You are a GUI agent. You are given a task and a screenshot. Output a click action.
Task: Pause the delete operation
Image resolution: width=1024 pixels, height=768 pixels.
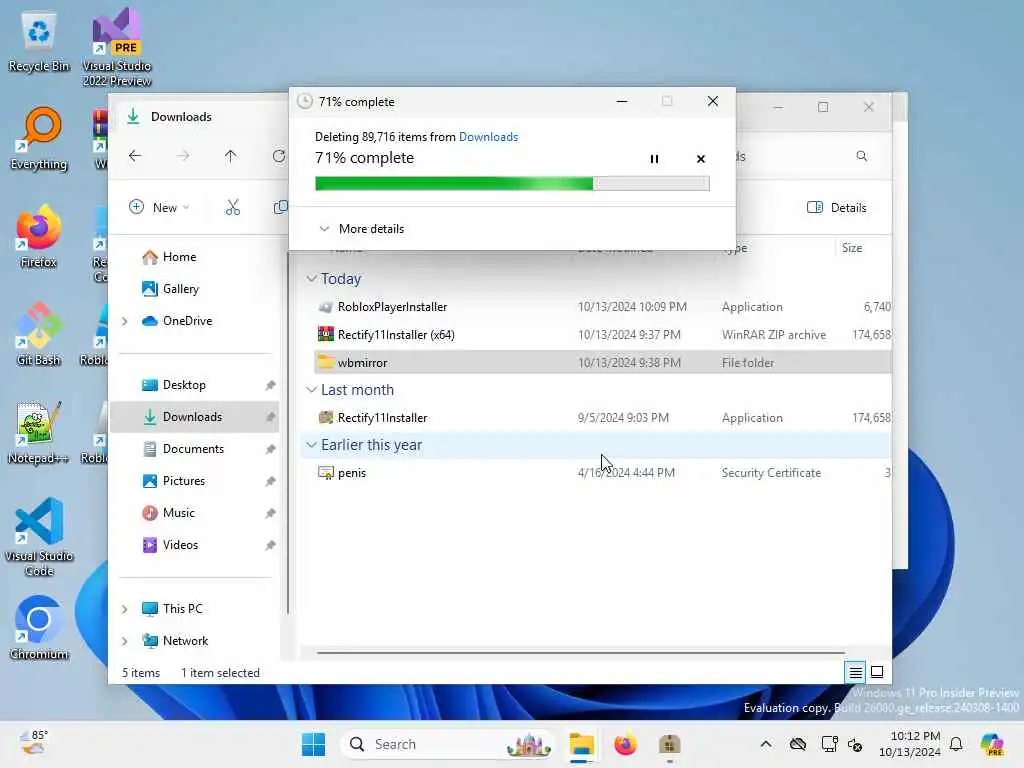point(654,159)
